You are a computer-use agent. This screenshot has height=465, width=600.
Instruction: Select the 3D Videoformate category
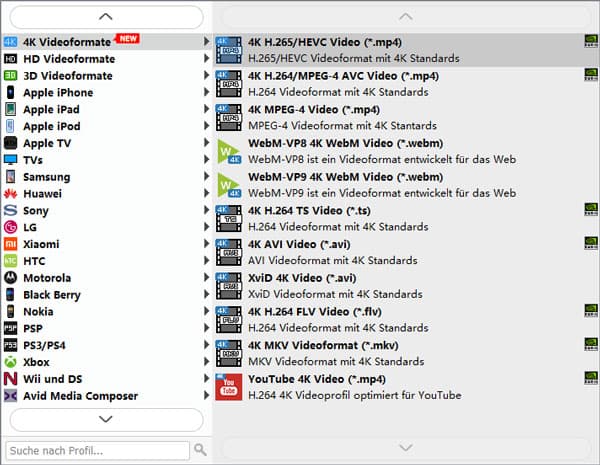(x=68, y=76)
